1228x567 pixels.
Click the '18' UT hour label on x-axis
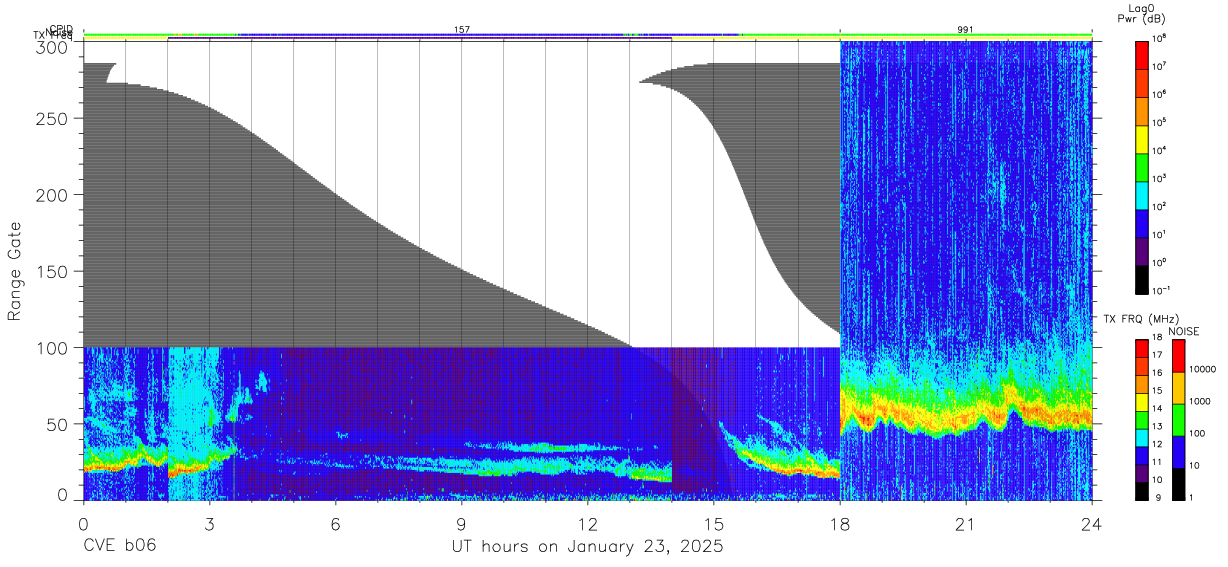click(x=840, y=524)
